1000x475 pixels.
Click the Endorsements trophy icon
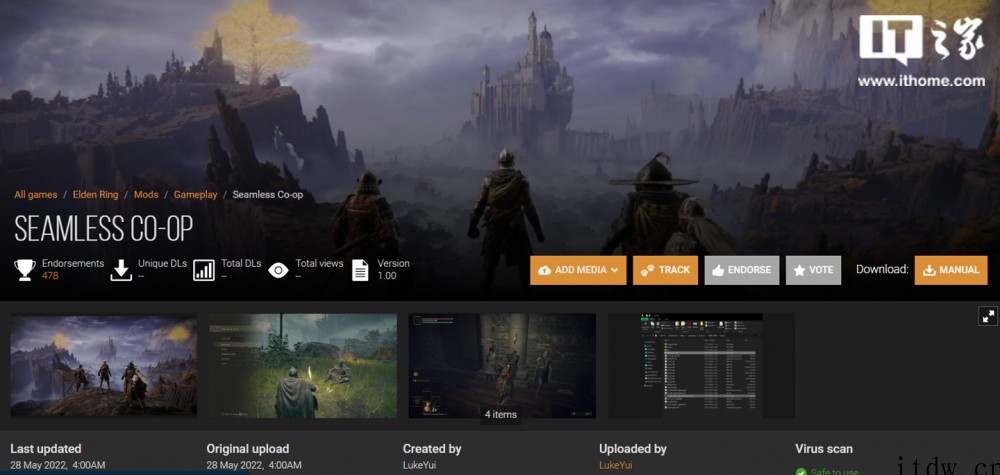(25, 270)
